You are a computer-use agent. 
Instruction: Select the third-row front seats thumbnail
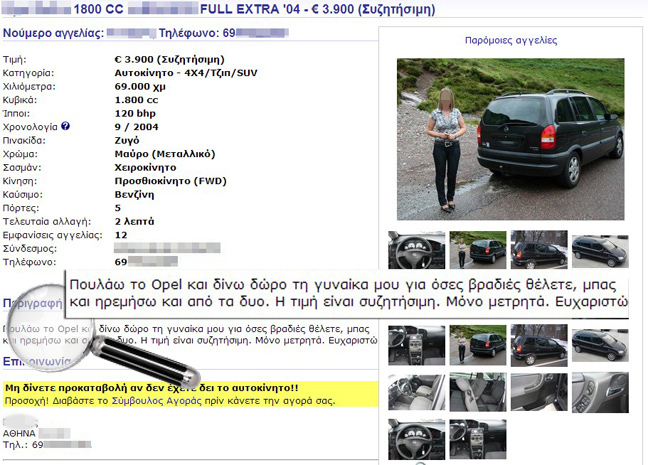coord(417,392)
